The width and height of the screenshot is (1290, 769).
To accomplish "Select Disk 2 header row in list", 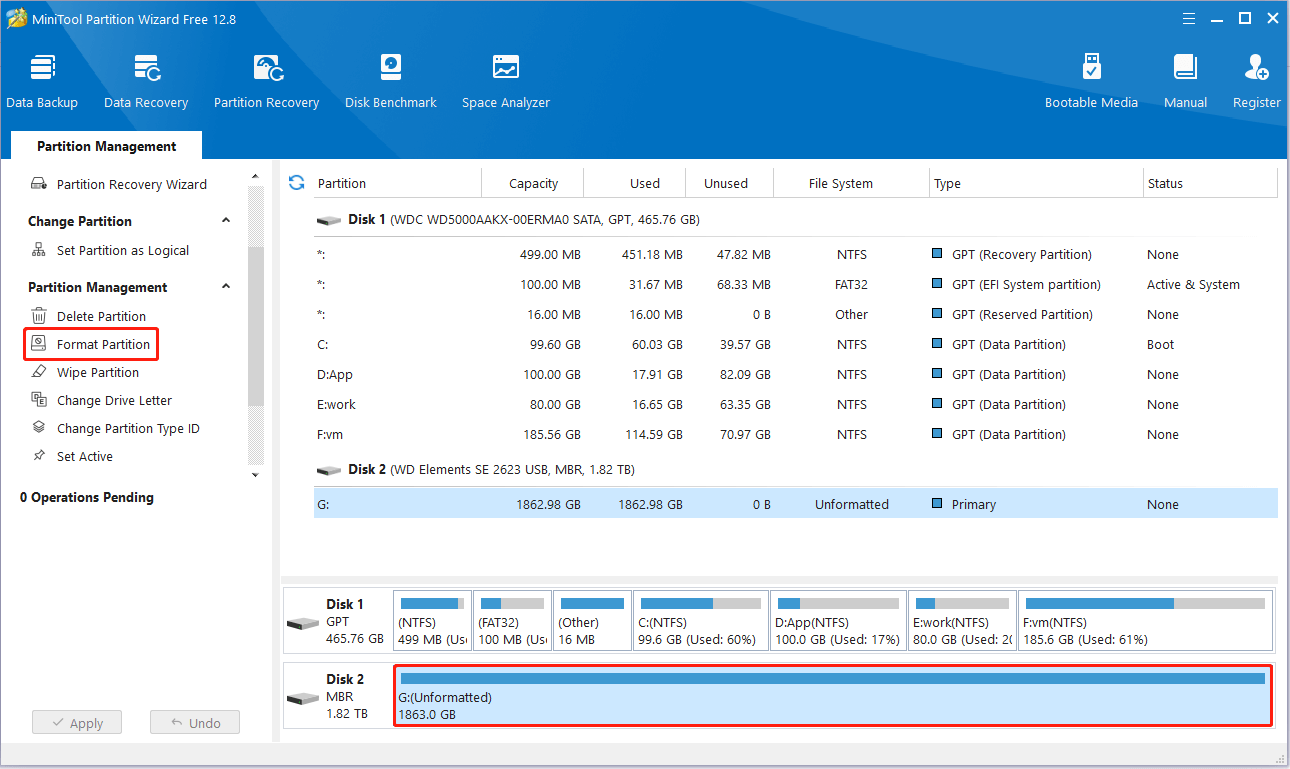I will (x=795, y=469).
